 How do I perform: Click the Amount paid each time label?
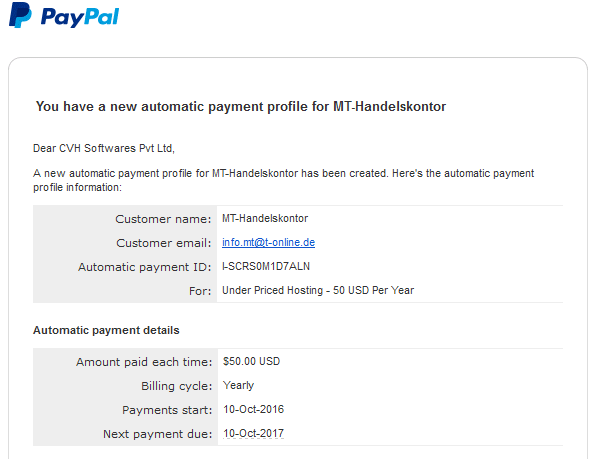144,362
